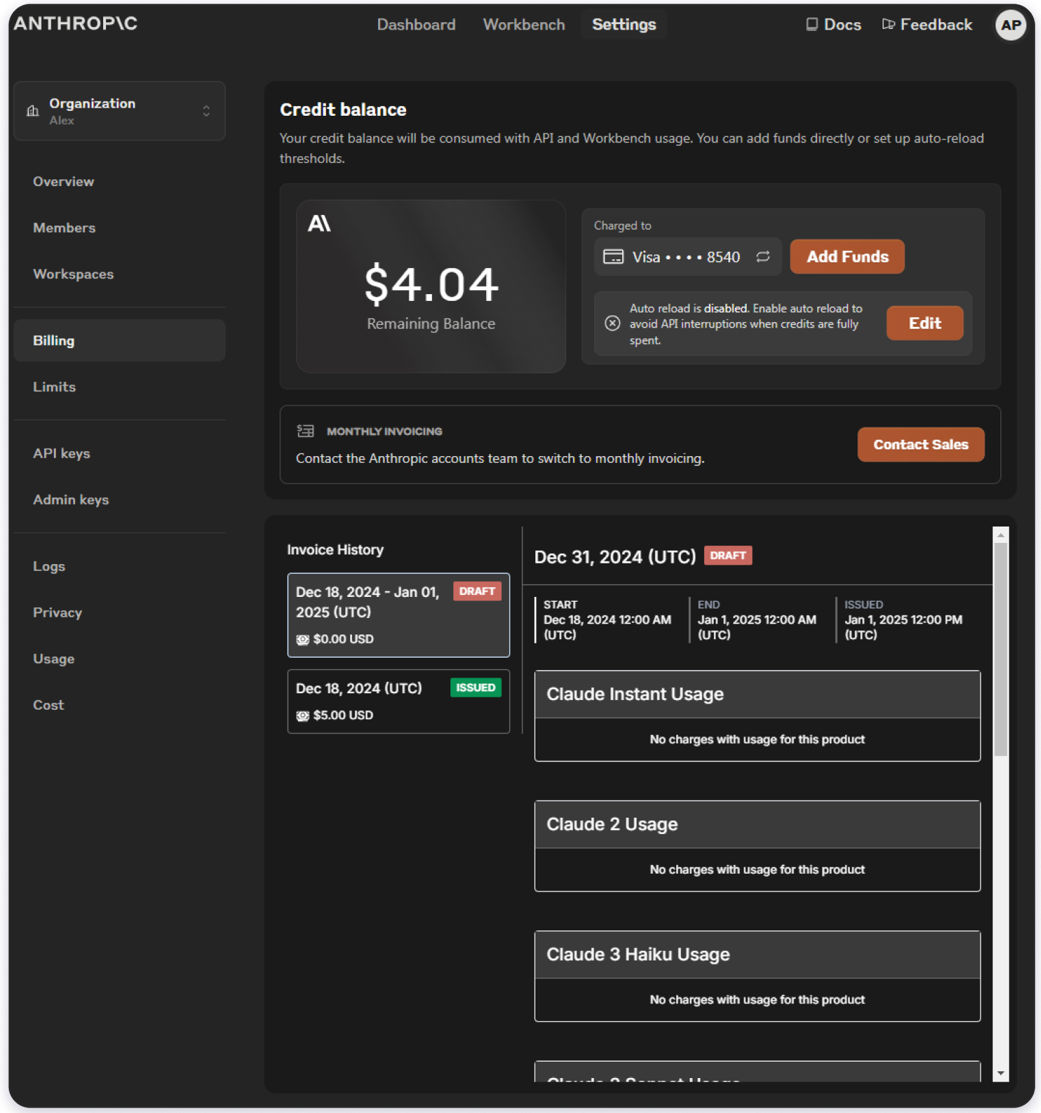The image size is (1041, 1113).
Task: Click the Contact Sales button
Action: 920,444
